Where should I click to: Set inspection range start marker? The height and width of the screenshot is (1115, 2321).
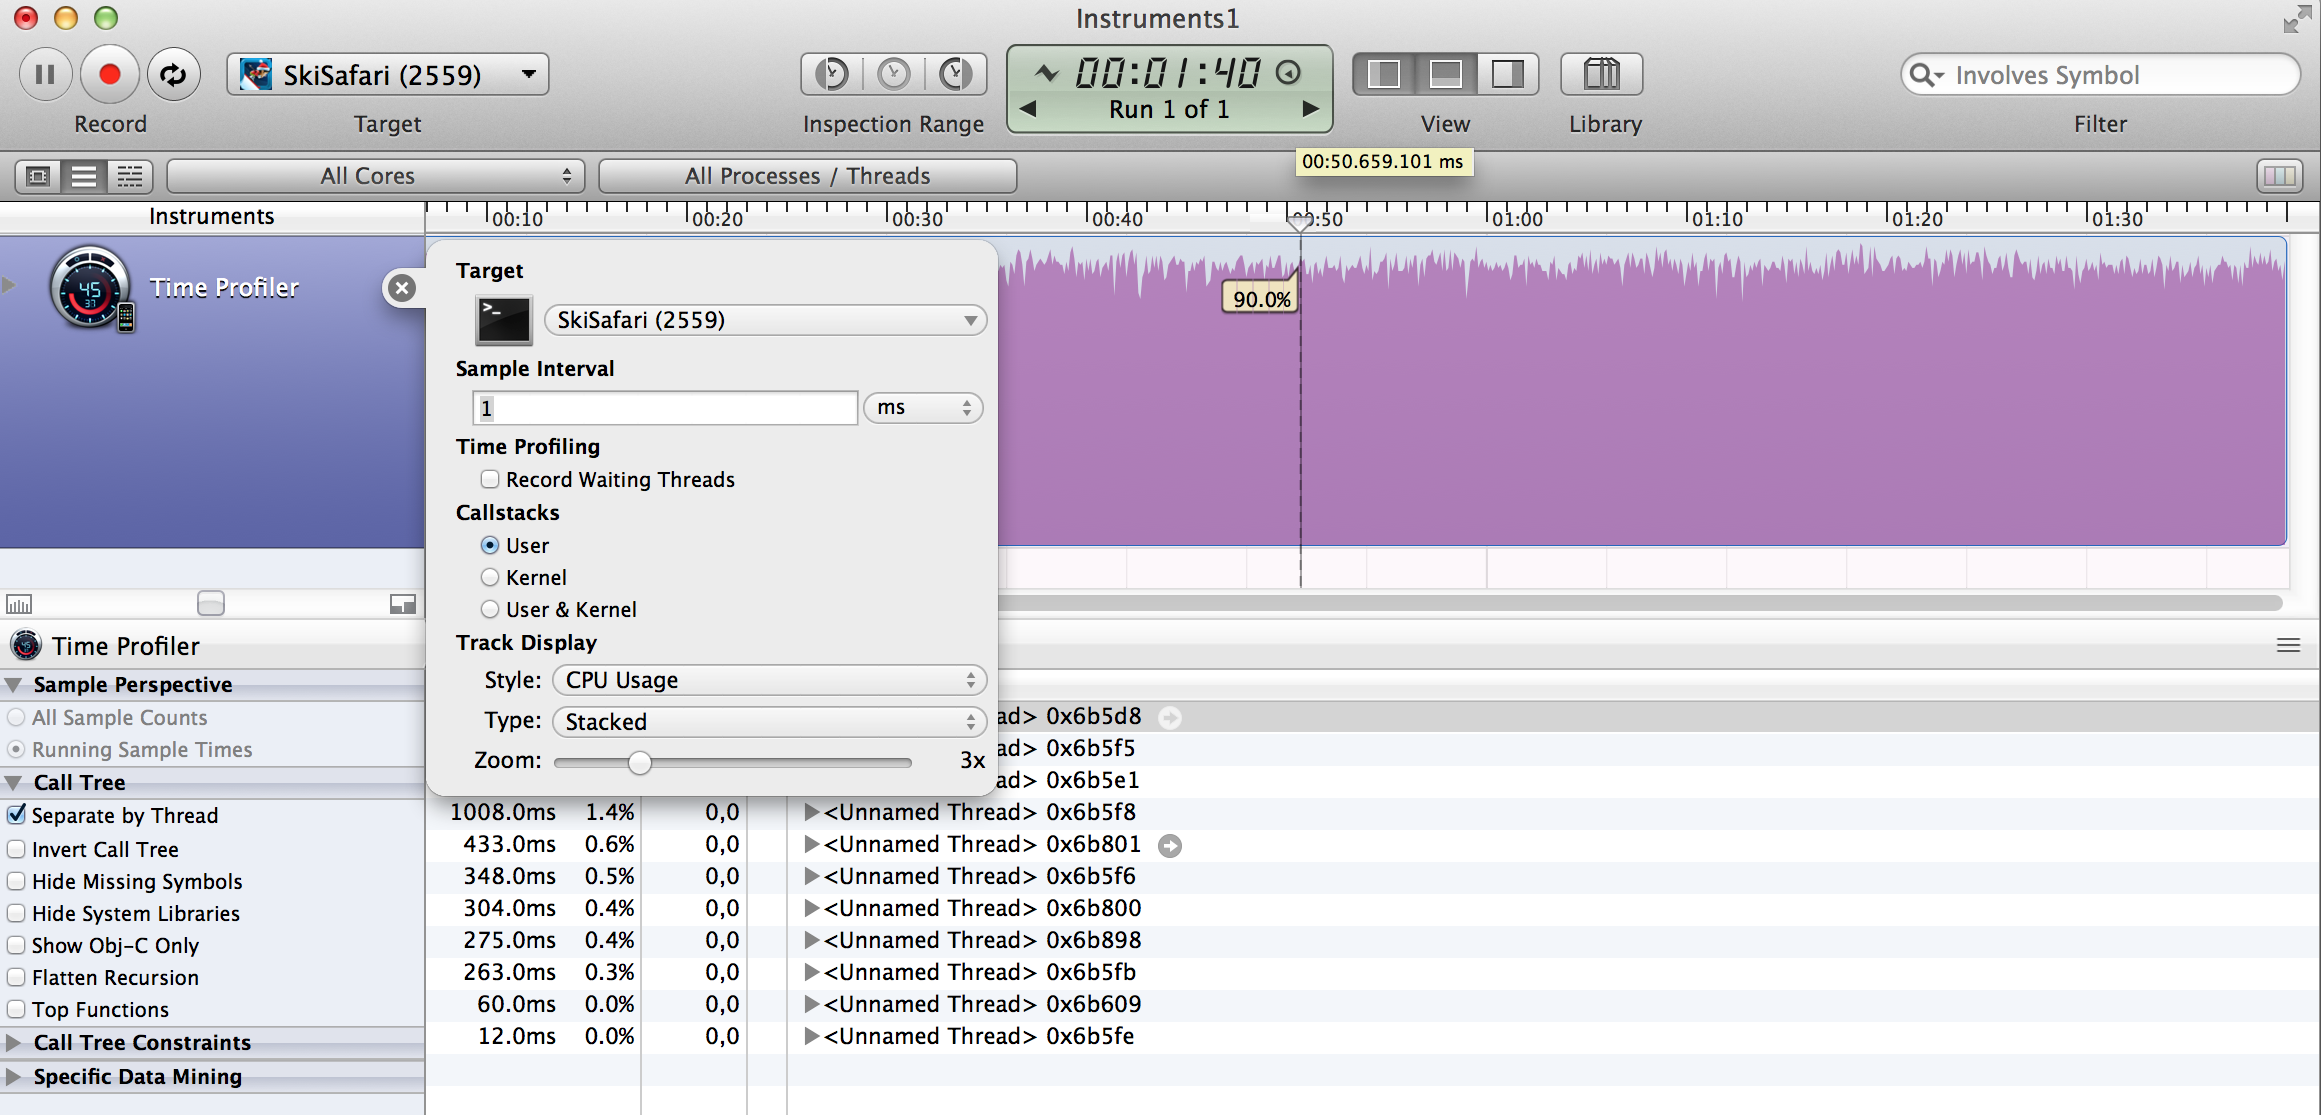(x=832, y=74)
